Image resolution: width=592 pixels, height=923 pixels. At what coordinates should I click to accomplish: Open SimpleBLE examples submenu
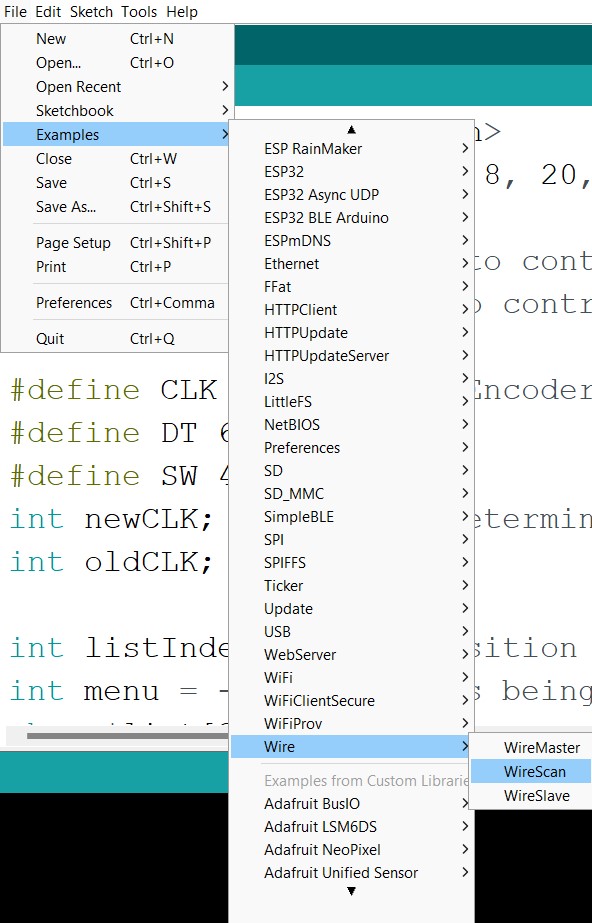click(x=351, y=517)
